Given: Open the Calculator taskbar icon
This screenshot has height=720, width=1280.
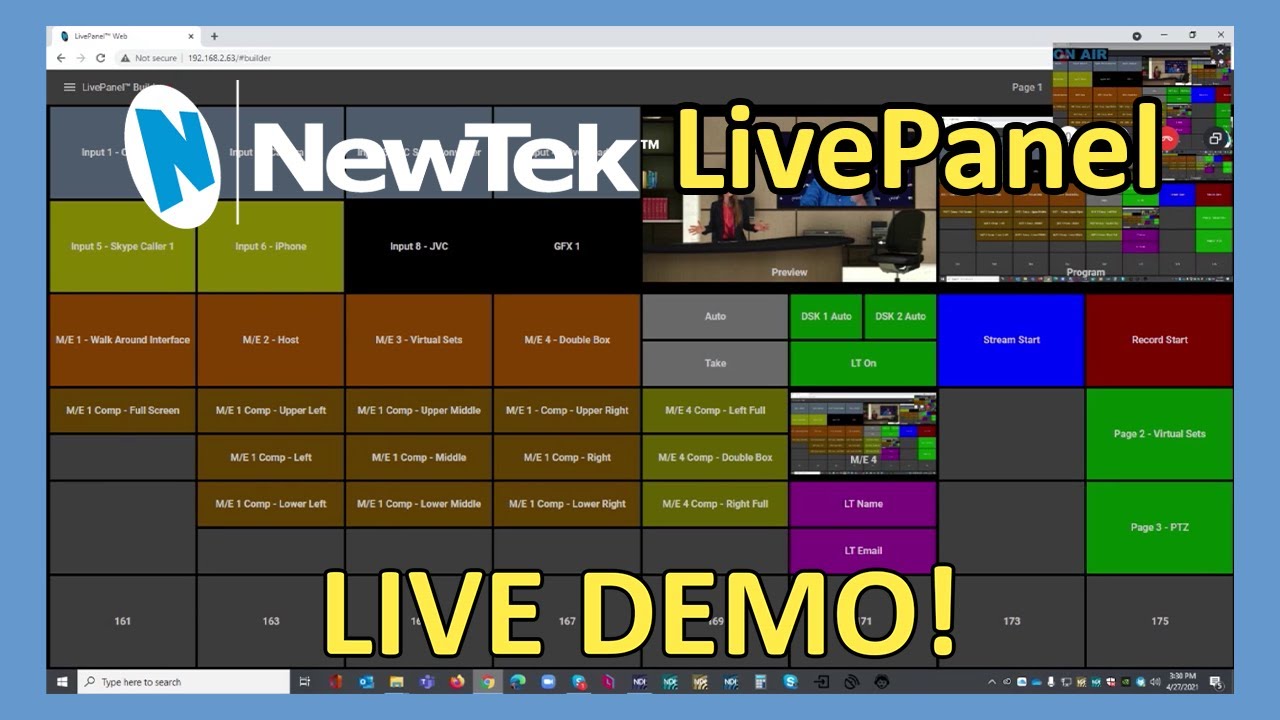Looking at the screenshot, I should [760, 682].
